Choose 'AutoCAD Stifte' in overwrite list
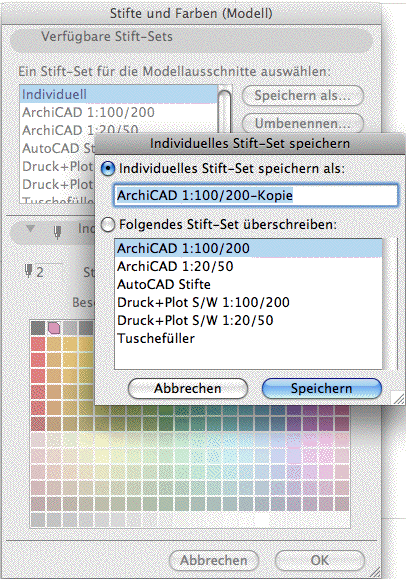The width and height of the screenshot is (406, 579). (x=248, y=284)
